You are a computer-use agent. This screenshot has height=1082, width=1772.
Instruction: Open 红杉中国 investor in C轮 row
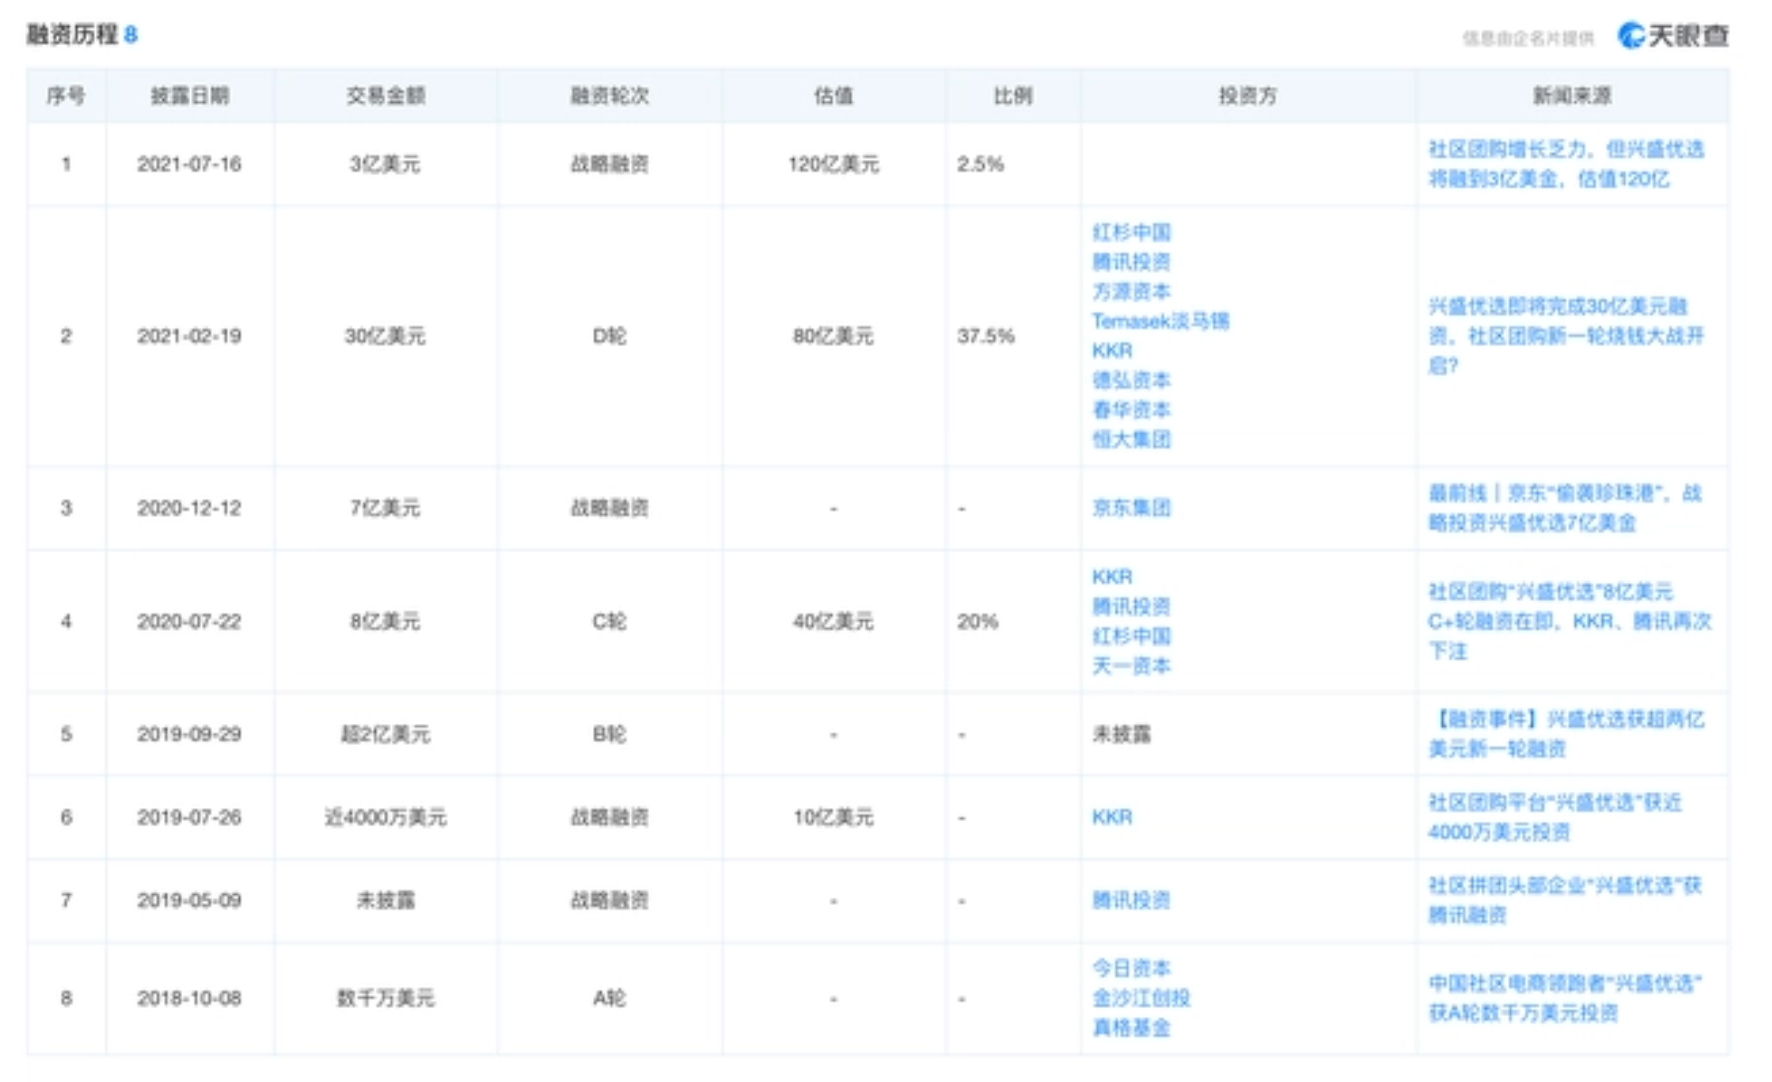1131,636
